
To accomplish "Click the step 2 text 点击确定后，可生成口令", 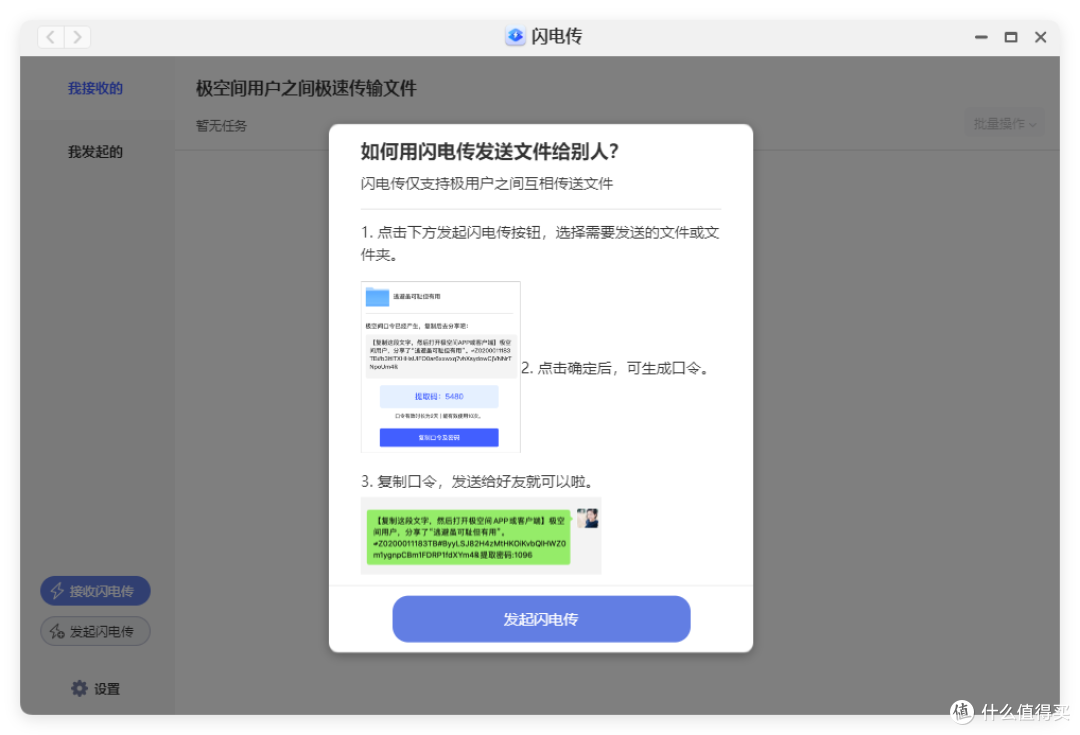I will coord(615,369).
